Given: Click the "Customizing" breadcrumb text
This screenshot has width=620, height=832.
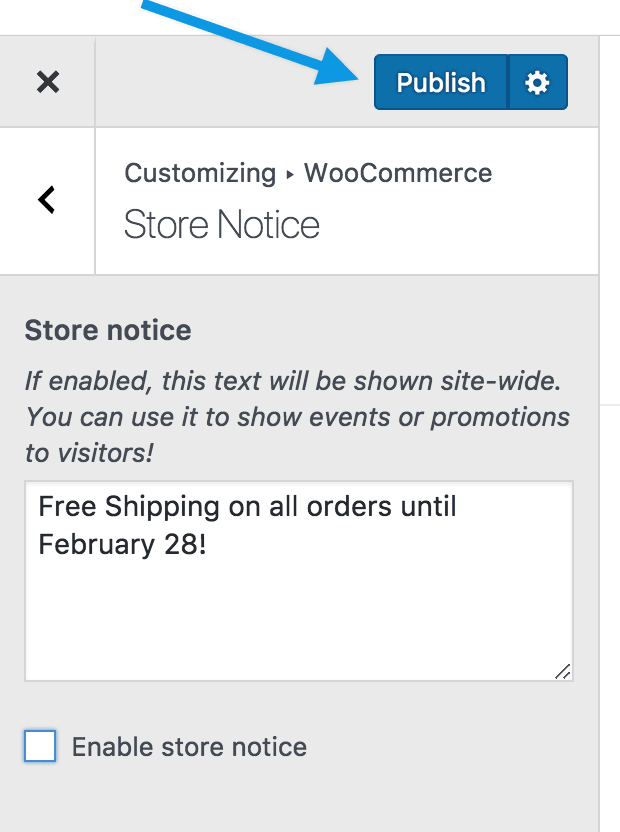Looking at the screenshot, I should pos(199,173).
